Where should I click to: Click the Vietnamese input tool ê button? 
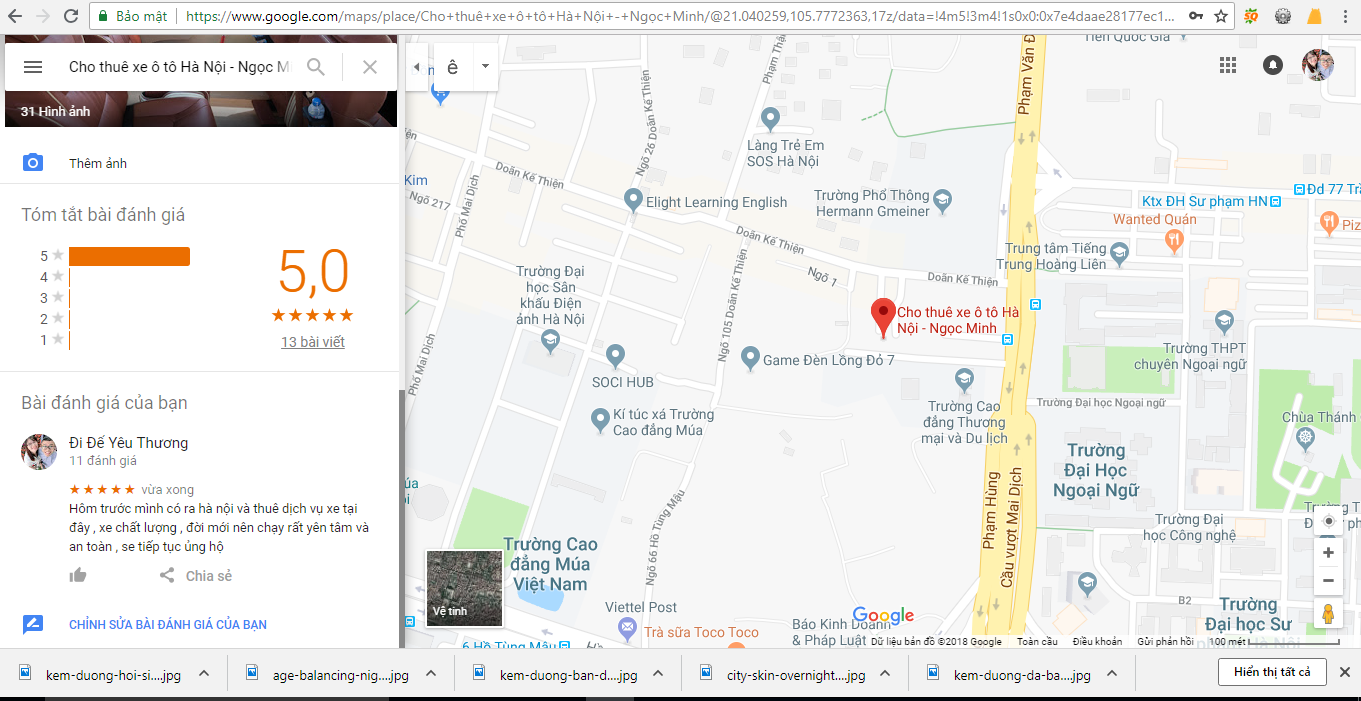click(x=453, y=67)
